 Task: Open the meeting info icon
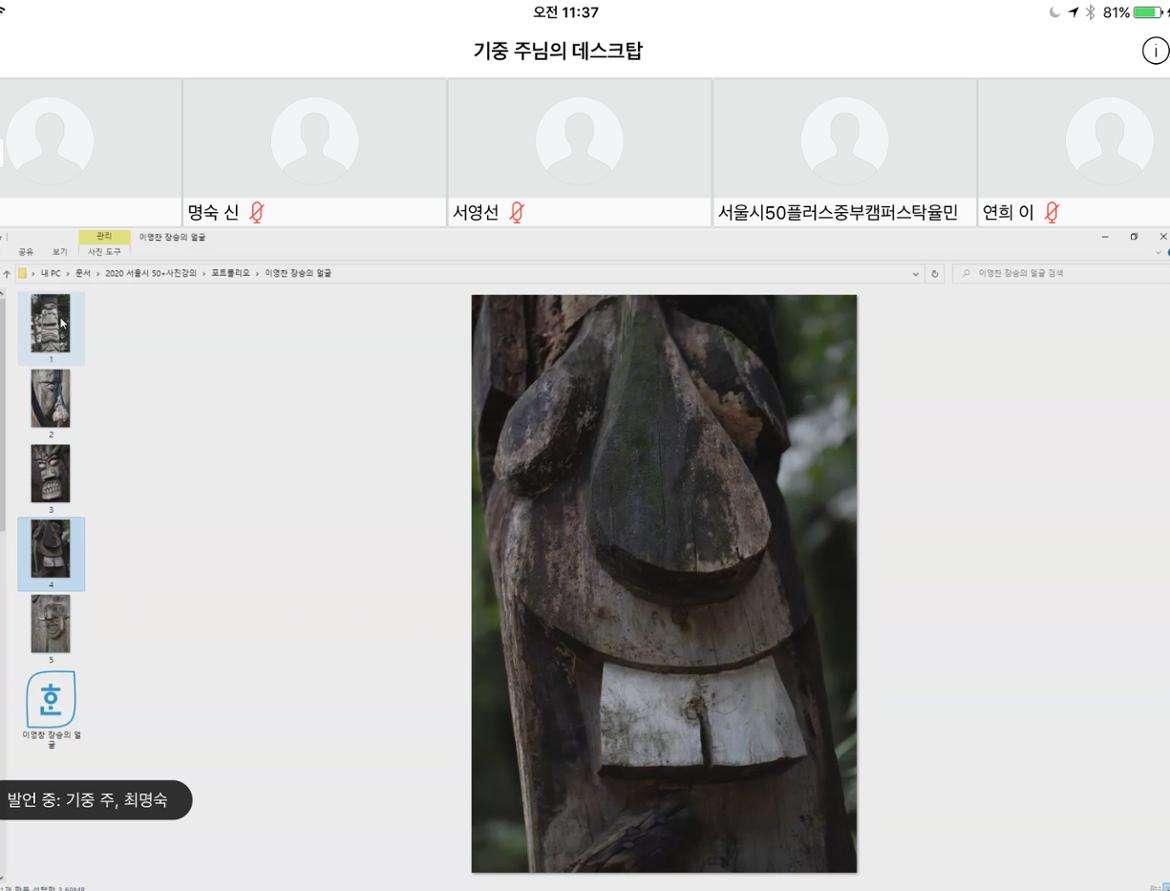pos(1155,51)
